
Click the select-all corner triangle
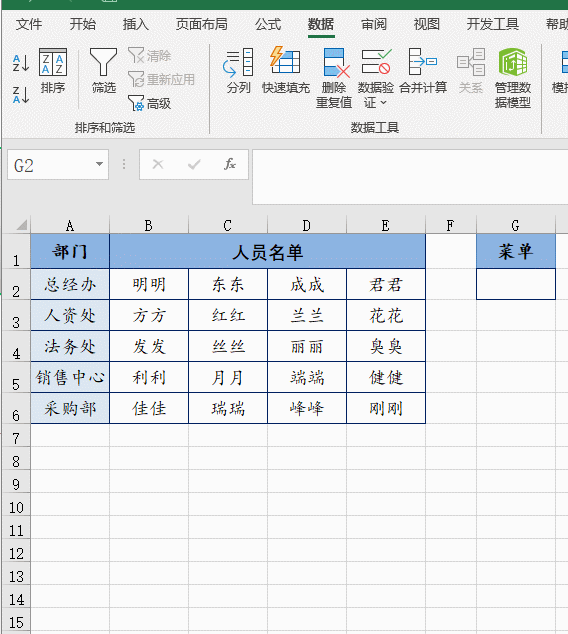click(22, 224)
